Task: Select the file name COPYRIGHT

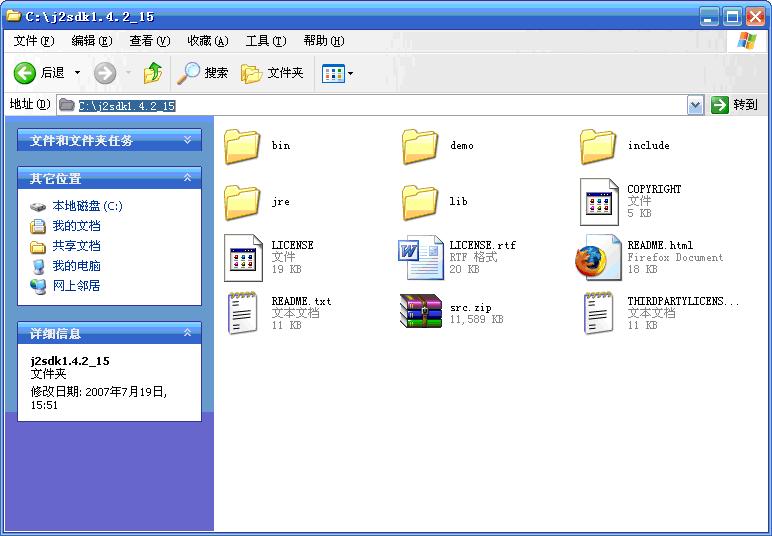Action: tap(654, 189)
